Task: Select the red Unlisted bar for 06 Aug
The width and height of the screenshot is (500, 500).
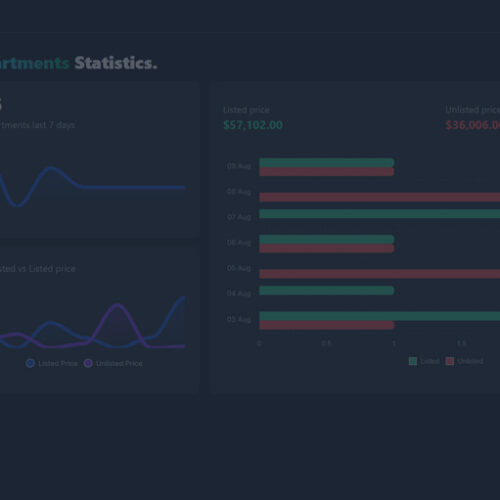Action: (x=327, y=248)
